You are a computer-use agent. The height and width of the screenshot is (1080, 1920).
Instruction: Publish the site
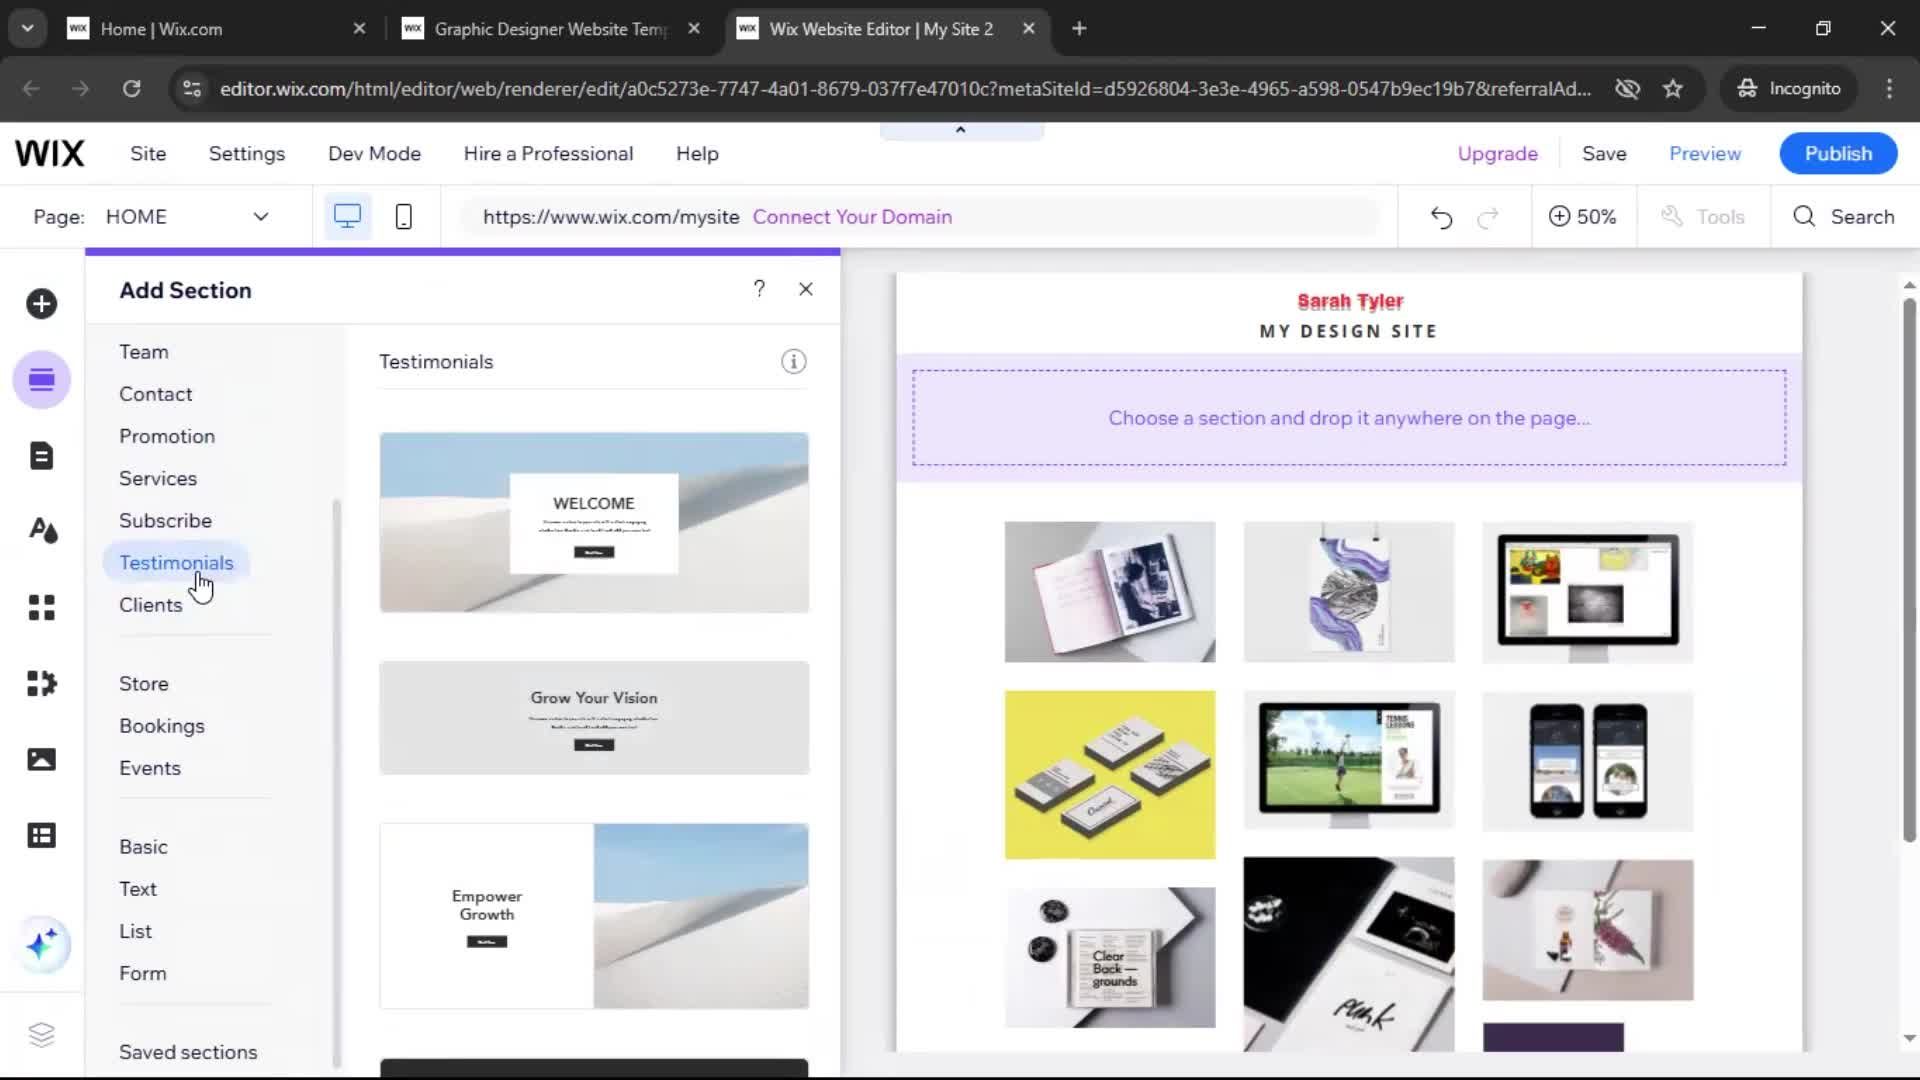(1838, 154)
